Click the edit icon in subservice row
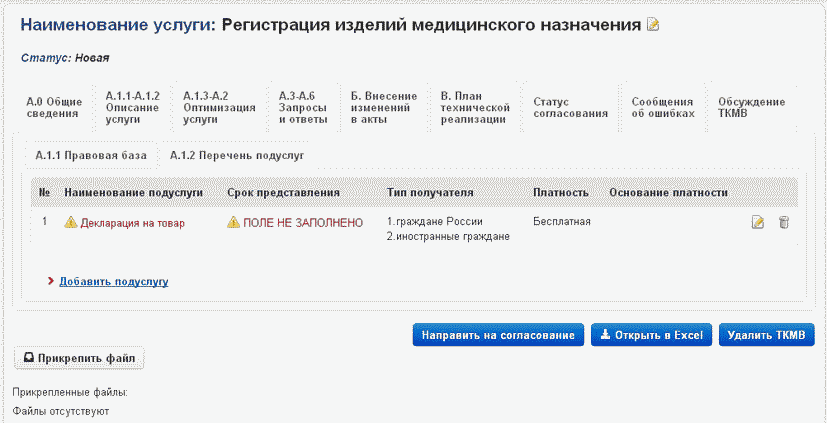Screen dimensions: 827x423 (758, 222)
